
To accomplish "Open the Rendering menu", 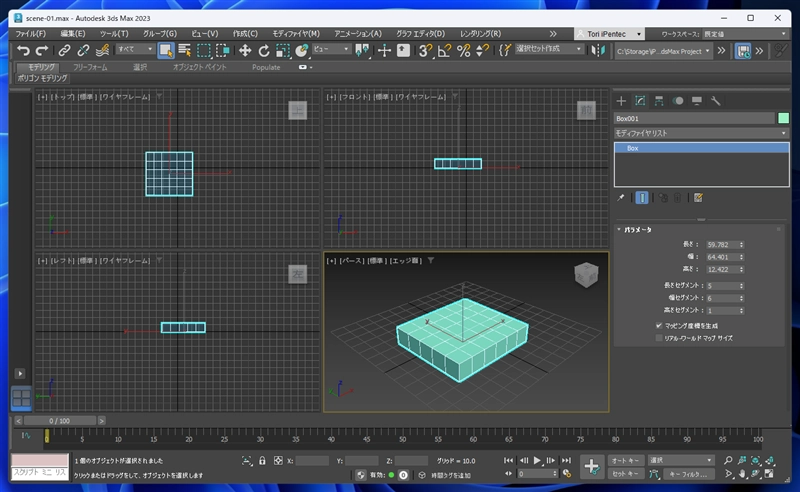I will [480, 34].
